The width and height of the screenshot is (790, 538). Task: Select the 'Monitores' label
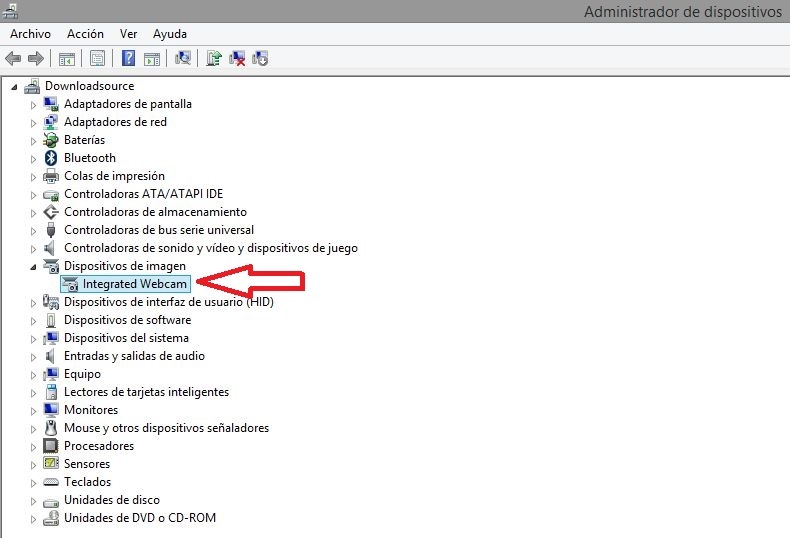[x=91, y=410]
